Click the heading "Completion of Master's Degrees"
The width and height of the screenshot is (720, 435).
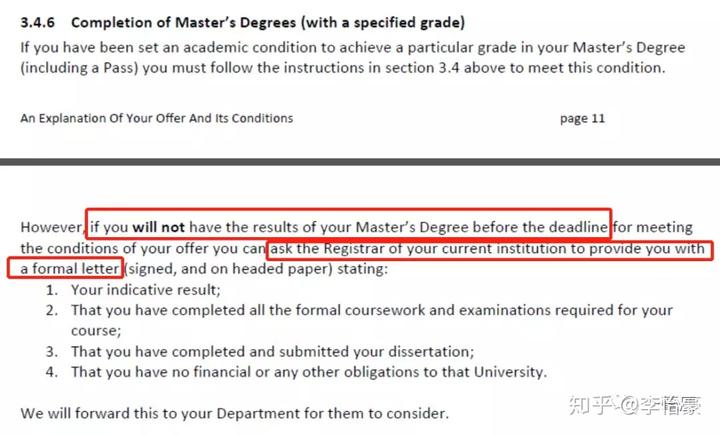pos(183,23)
